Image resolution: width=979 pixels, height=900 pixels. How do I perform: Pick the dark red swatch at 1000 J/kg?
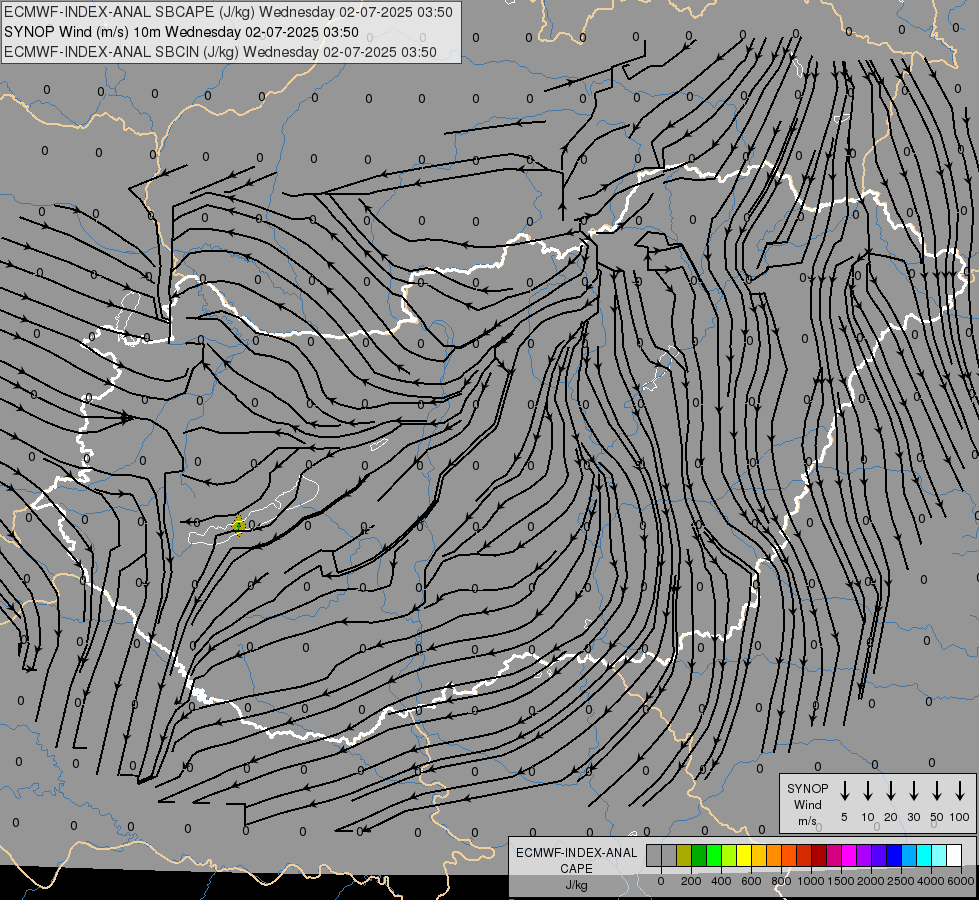(819, 855)
